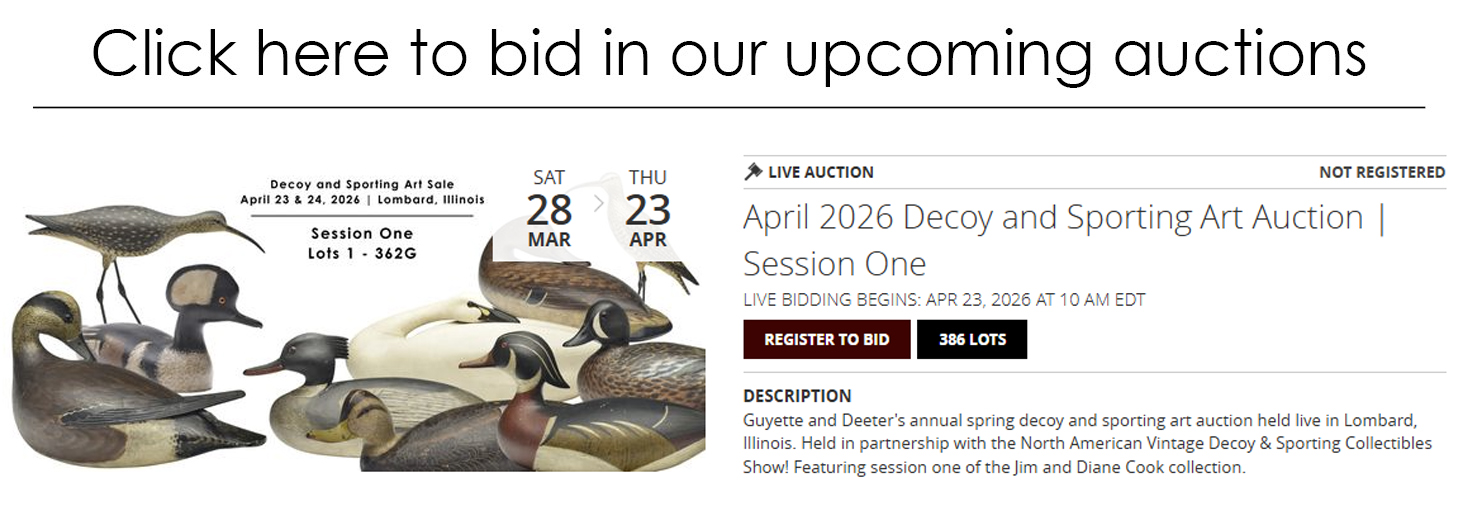Screen dimensions: 1458x521
Task: Select the THU 23 APR end date
Action: (647, 209)
